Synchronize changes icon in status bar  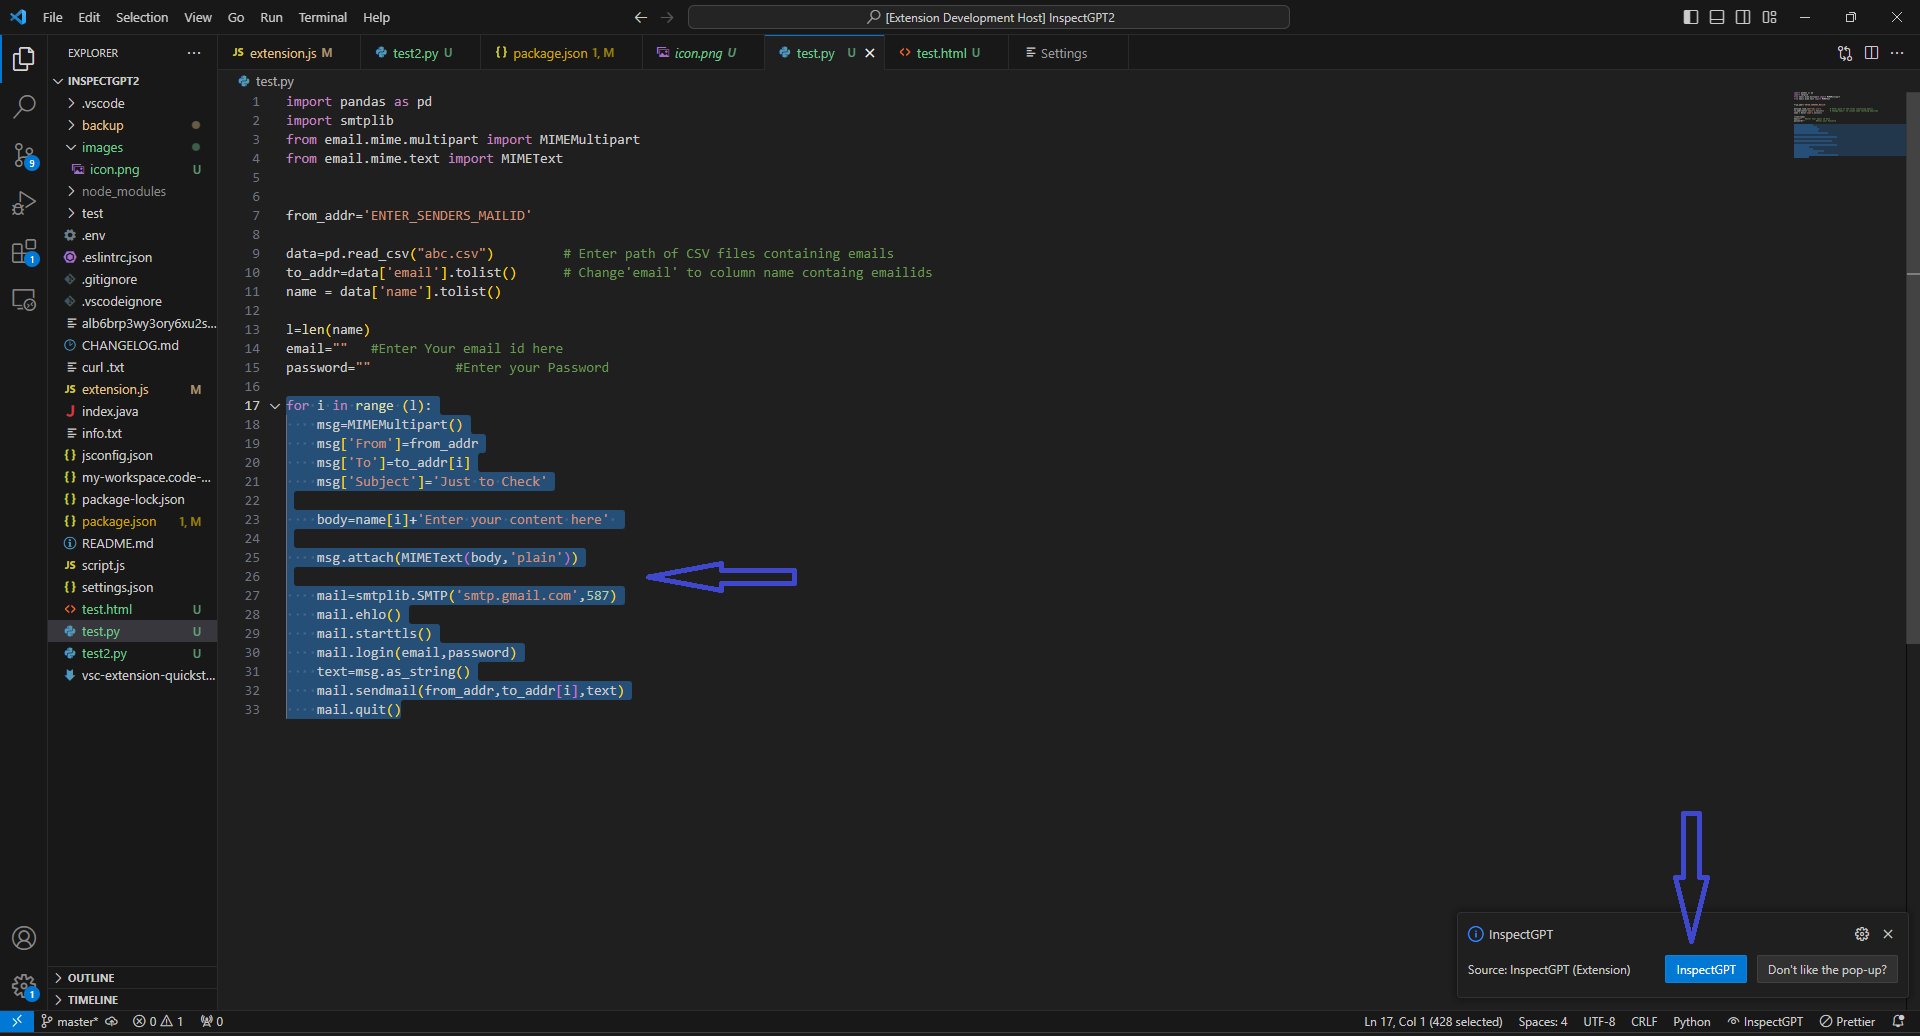(112, 1021)
